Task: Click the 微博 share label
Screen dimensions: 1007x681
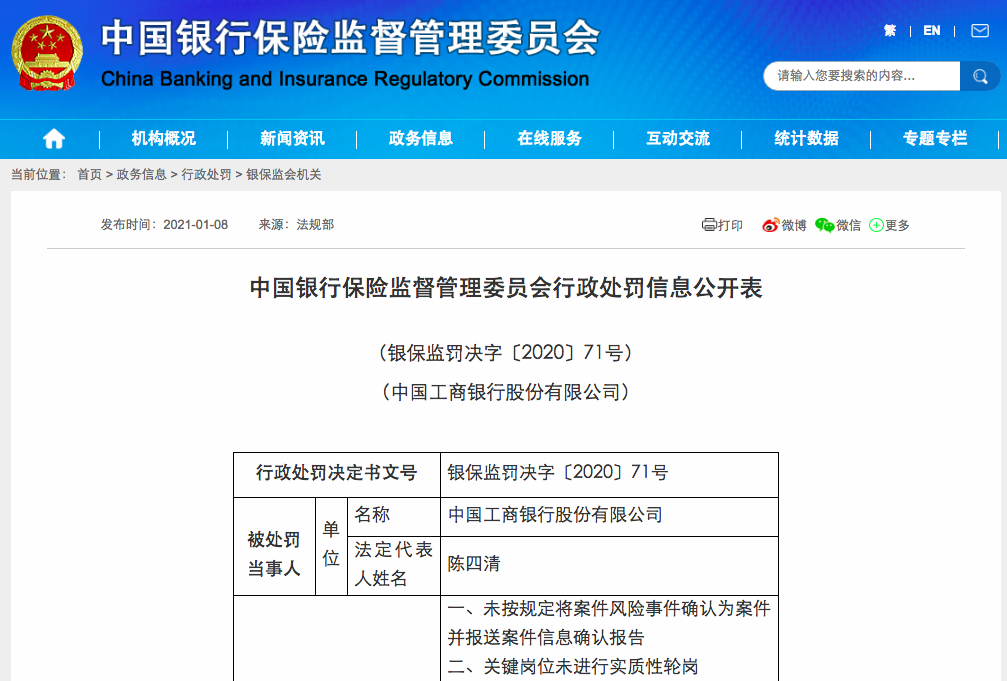Action: pos(794,225)
